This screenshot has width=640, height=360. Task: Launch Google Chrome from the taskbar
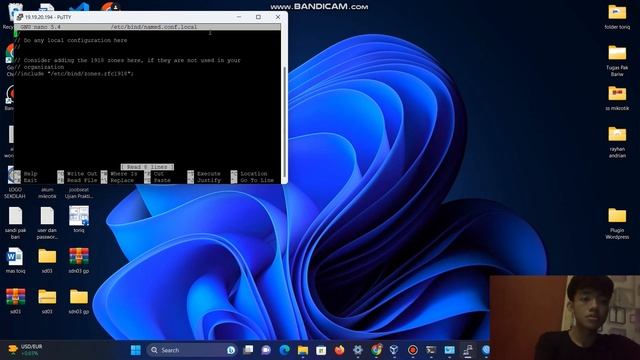(x=376, y=350)
